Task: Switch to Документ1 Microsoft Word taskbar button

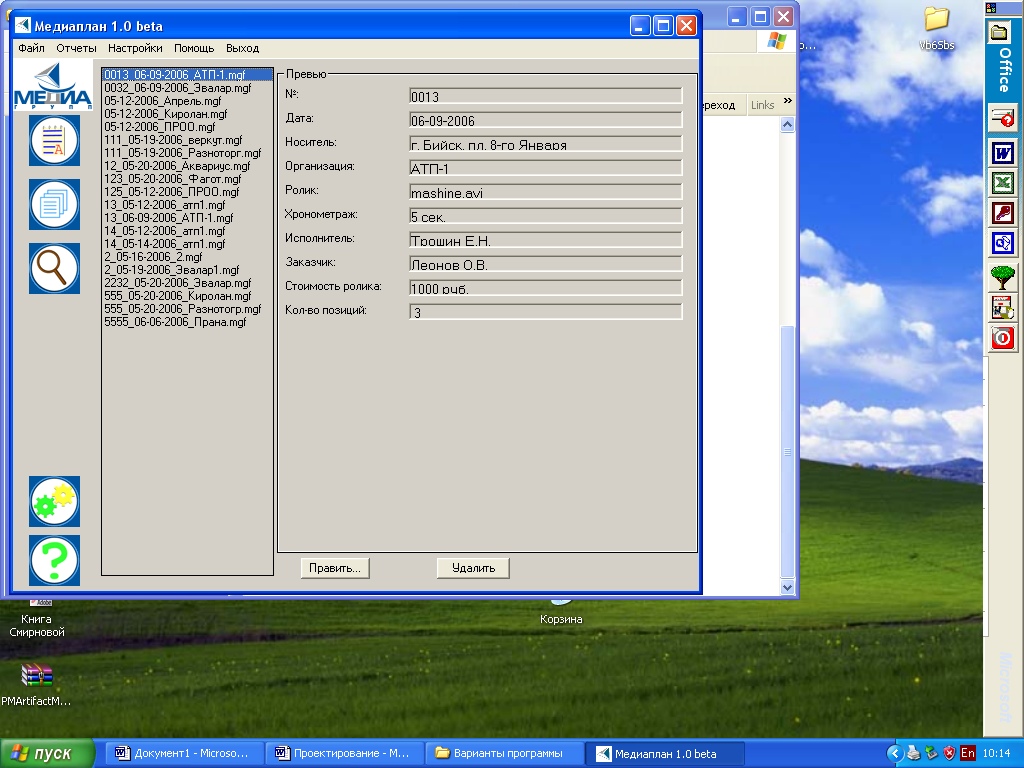Action: click(185, 753)
